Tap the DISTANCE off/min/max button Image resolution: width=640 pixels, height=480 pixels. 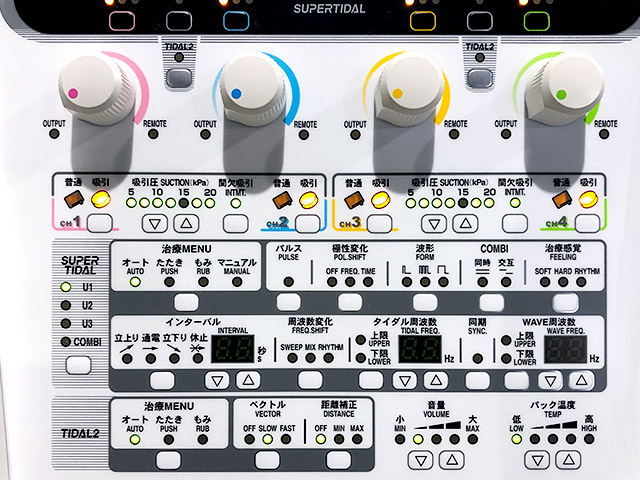pyautogui.click(x=339, y=460)
